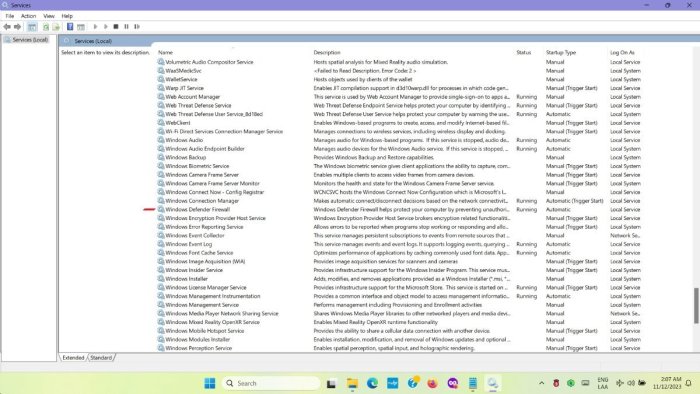The image size is (700, 394).
Task: Select the Windows Perception Service
Action: pos(198,348)
